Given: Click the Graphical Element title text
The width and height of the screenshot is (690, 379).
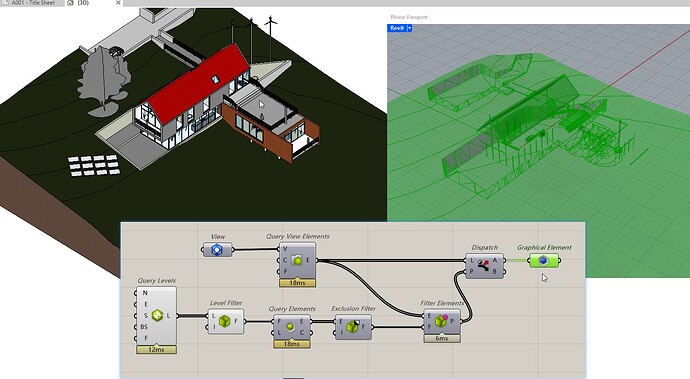Looking at the screenshot, I should 544,247.
